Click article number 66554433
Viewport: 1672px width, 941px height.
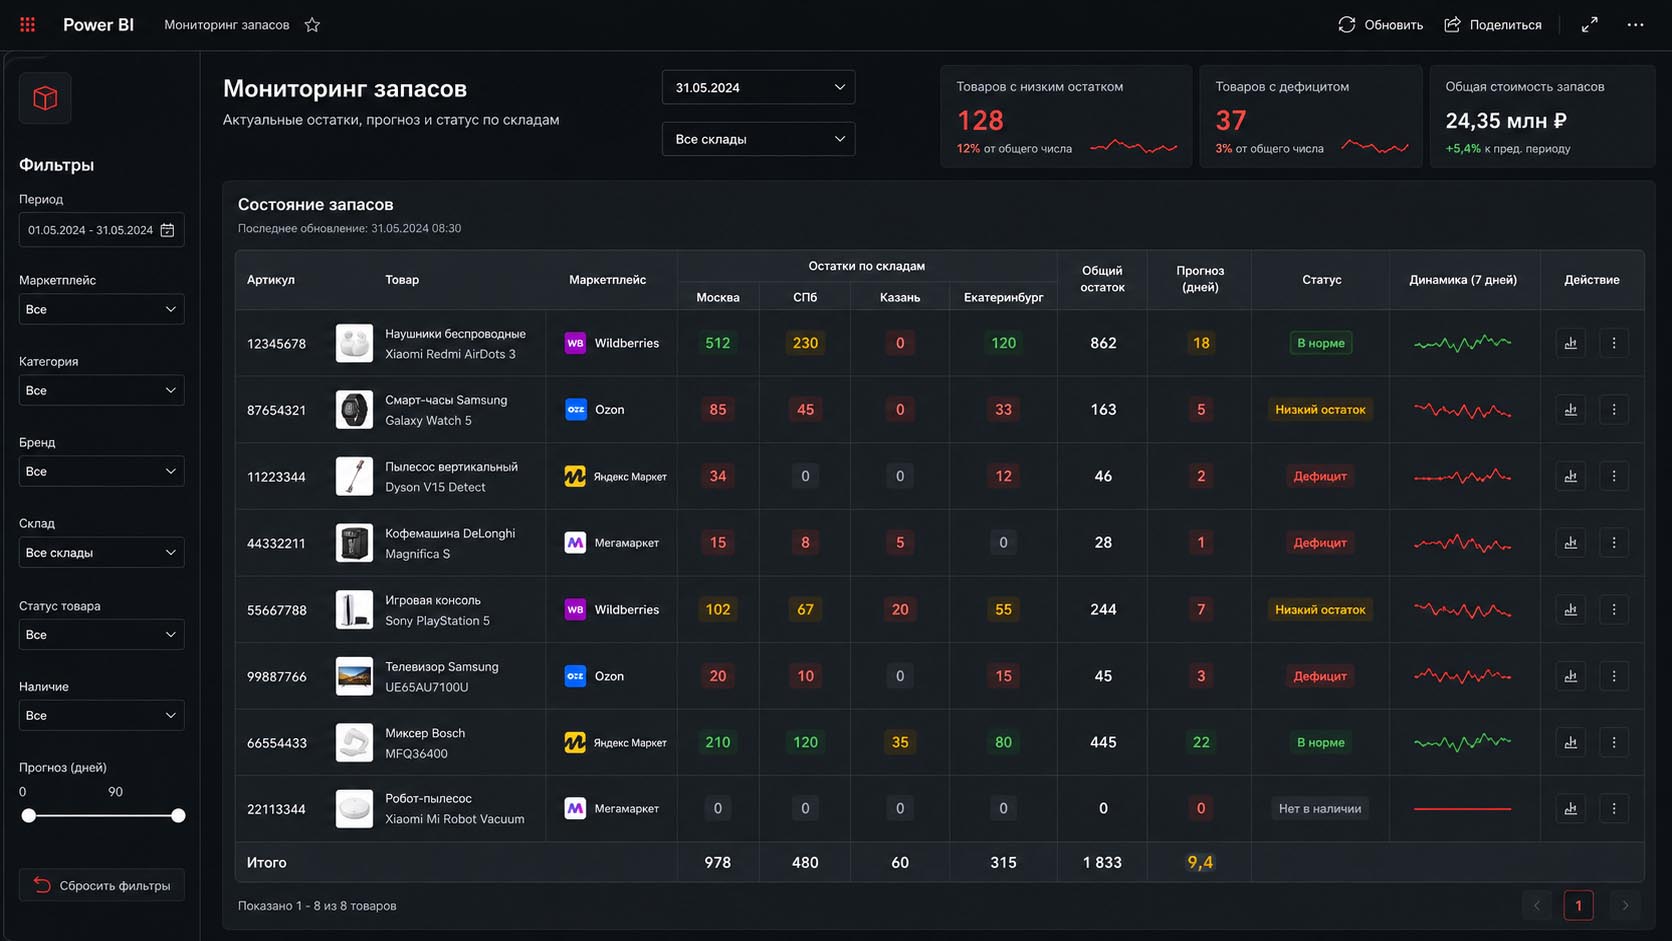tap(277, 743)
